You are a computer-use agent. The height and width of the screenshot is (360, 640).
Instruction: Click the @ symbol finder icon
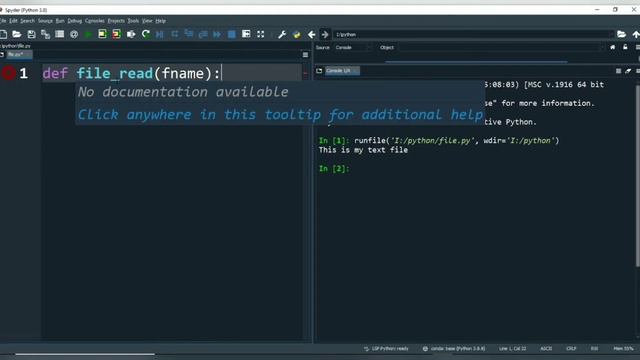point(74,34)
